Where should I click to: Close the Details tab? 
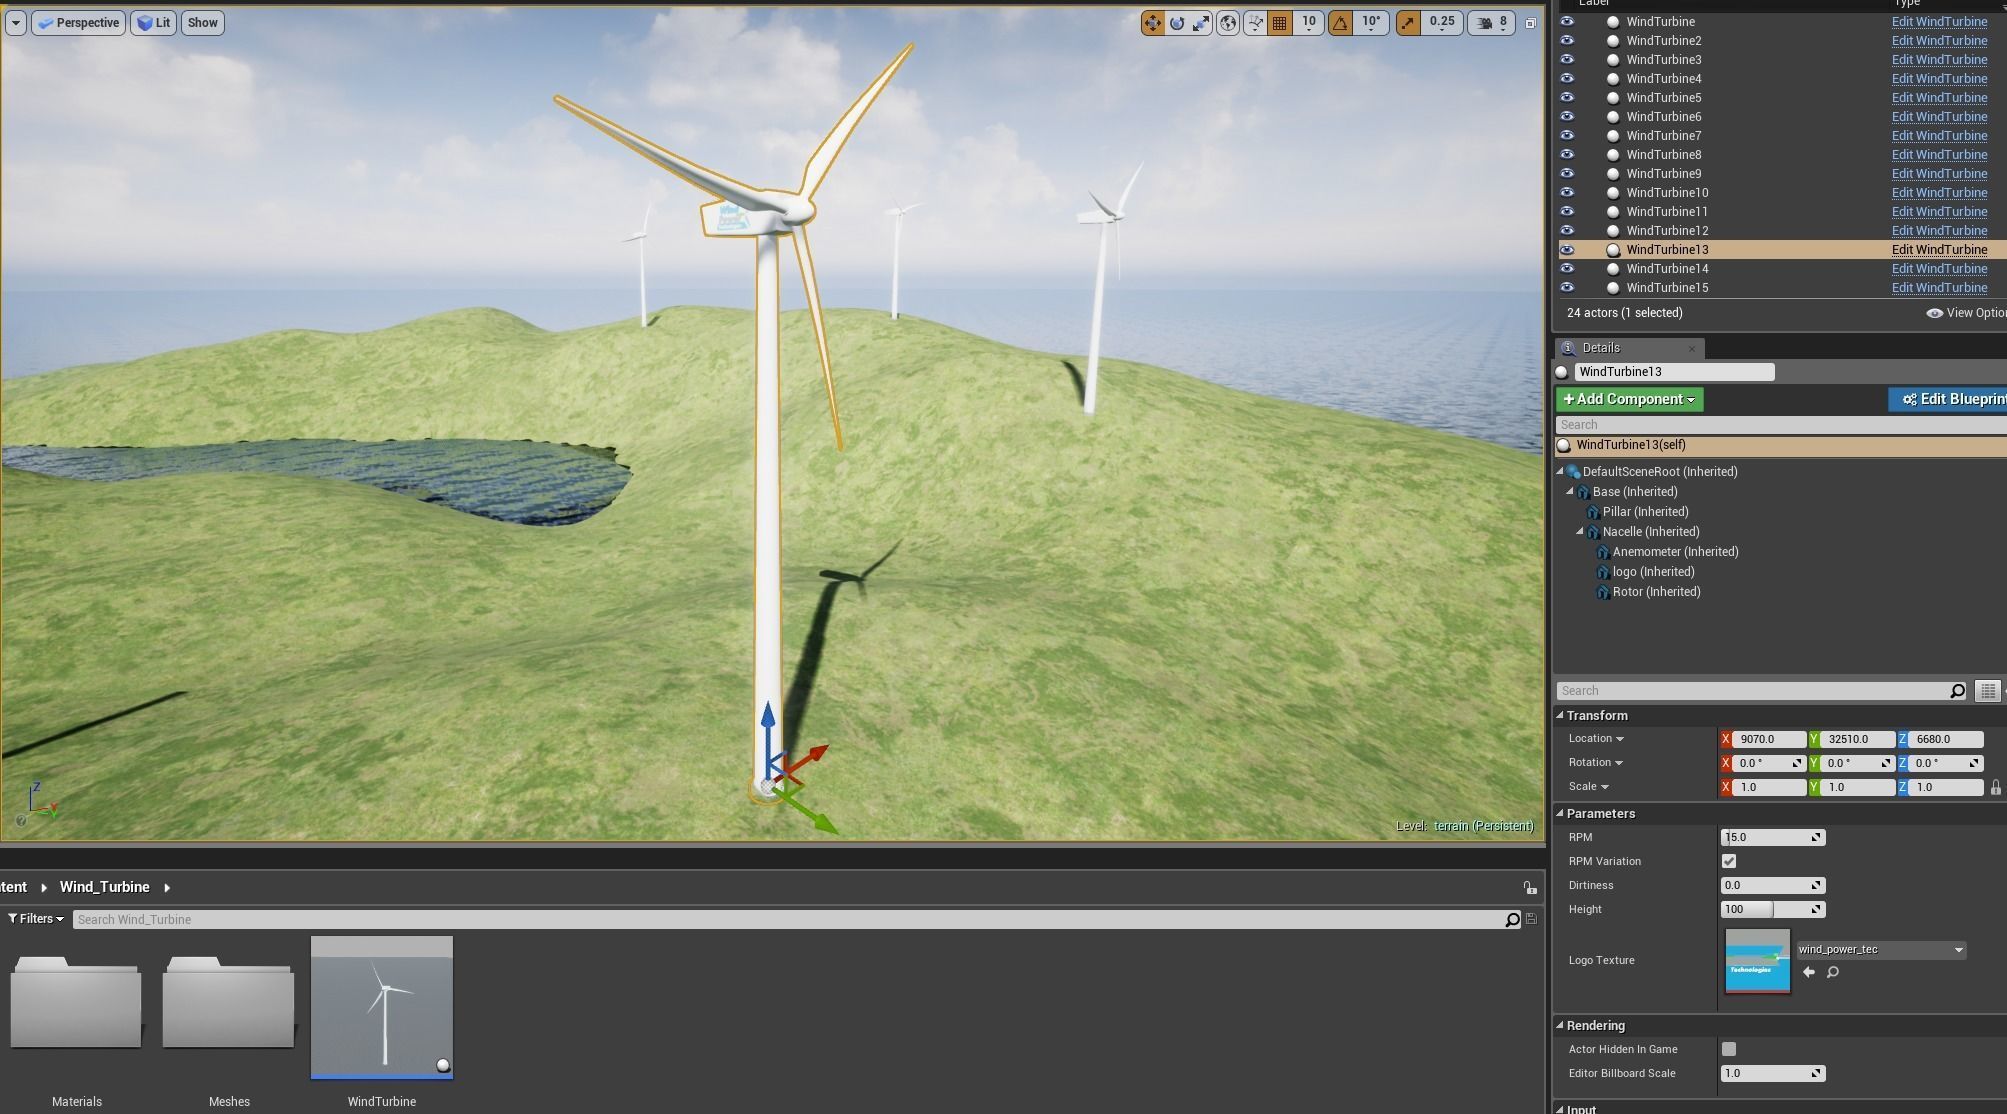[1692, 349]
